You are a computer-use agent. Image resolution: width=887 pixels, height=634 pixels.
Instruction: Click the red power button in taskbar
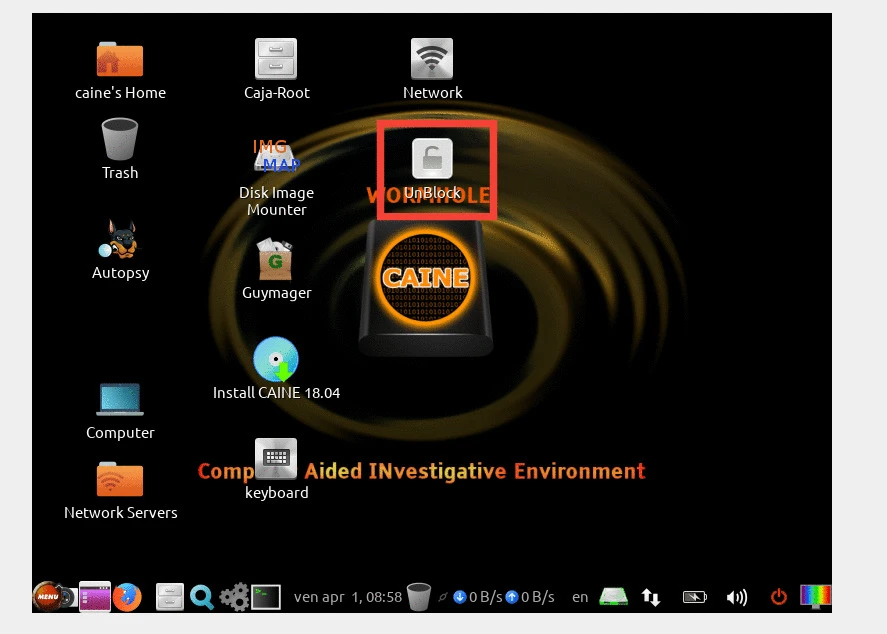click(x=779, y=597)
